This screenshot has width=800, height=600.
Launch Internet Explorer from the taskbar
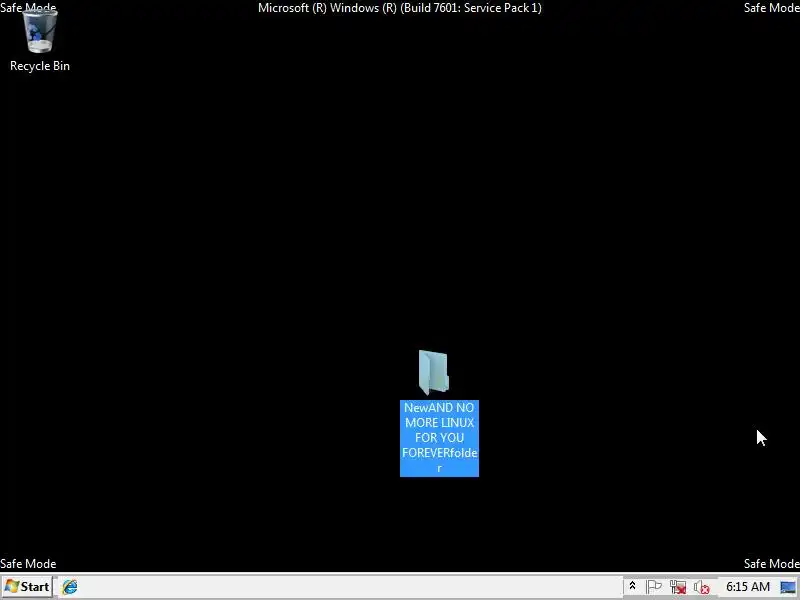click(x=70, y=587)
